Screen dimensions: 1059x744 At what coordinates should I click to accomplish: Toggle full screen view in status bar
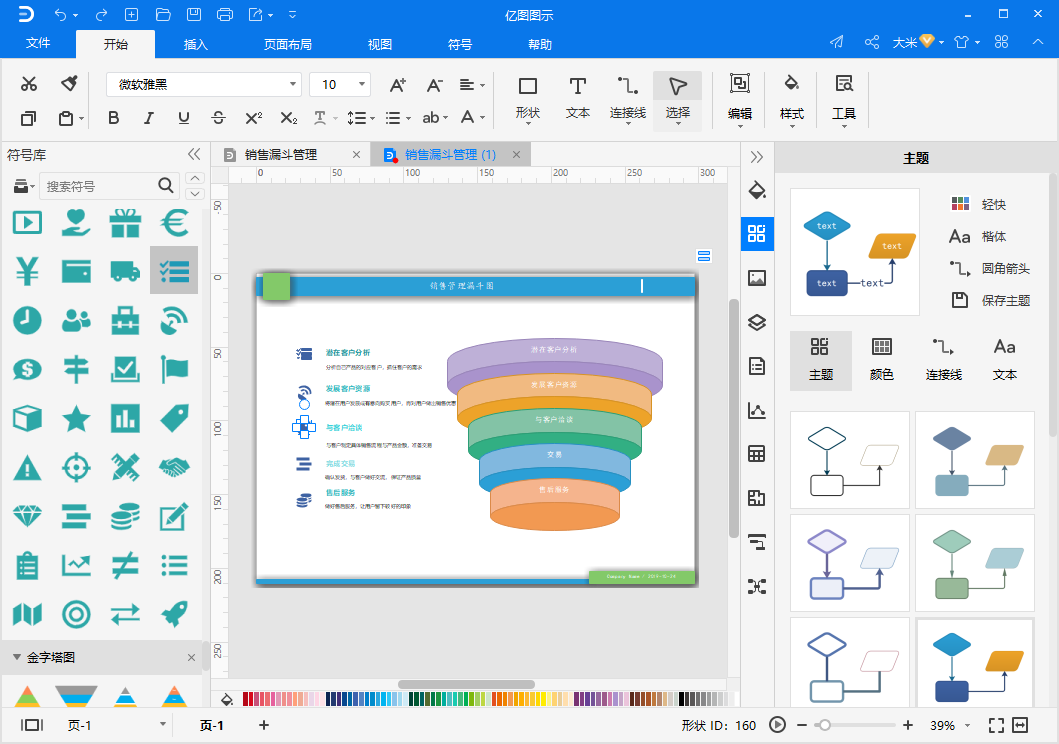(996, 725)
